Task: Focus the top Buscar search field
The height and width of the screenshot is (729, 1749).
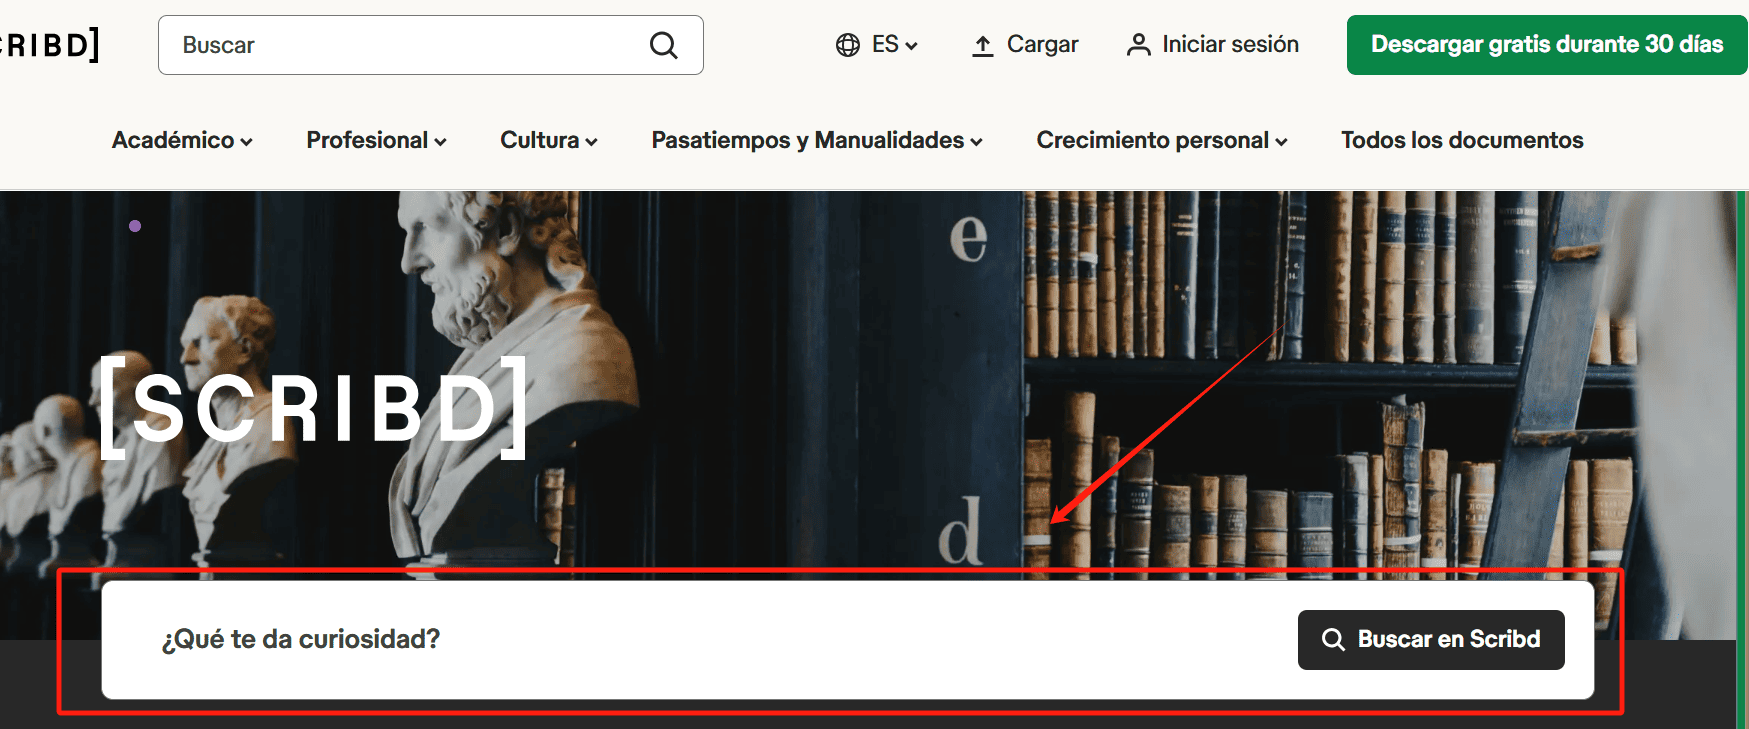Action: pos(430,45)
